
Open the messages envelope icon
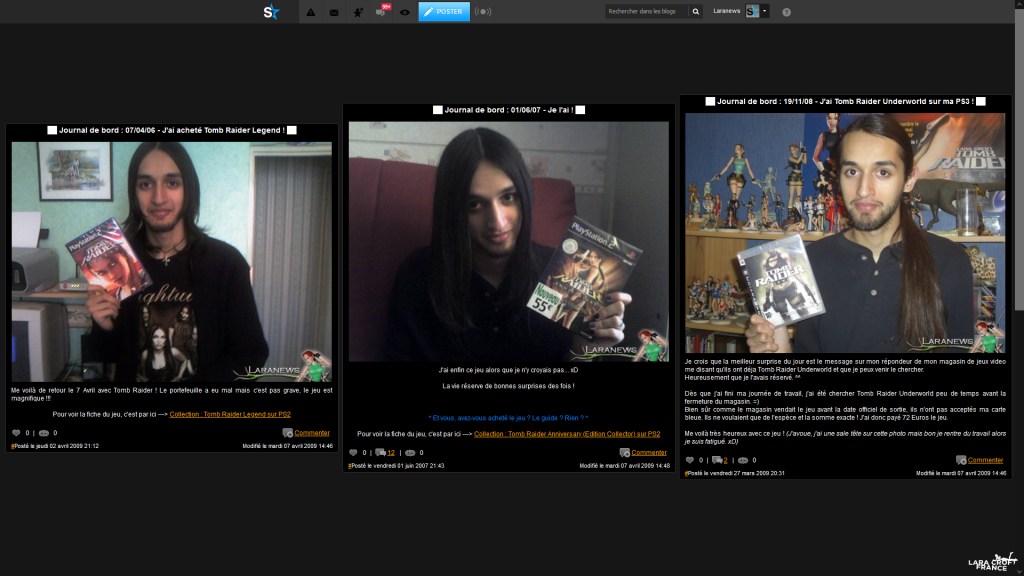point(334,12)
